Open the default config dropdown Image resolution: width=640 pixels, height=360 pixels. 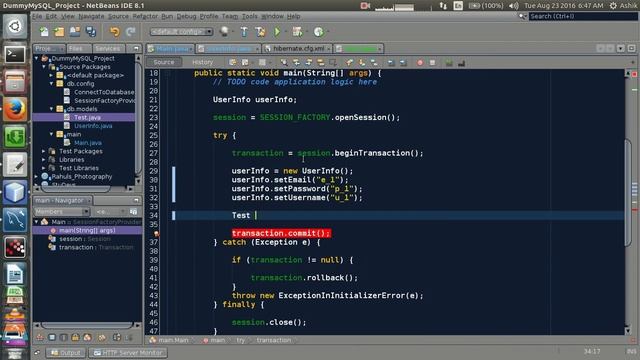181,31
